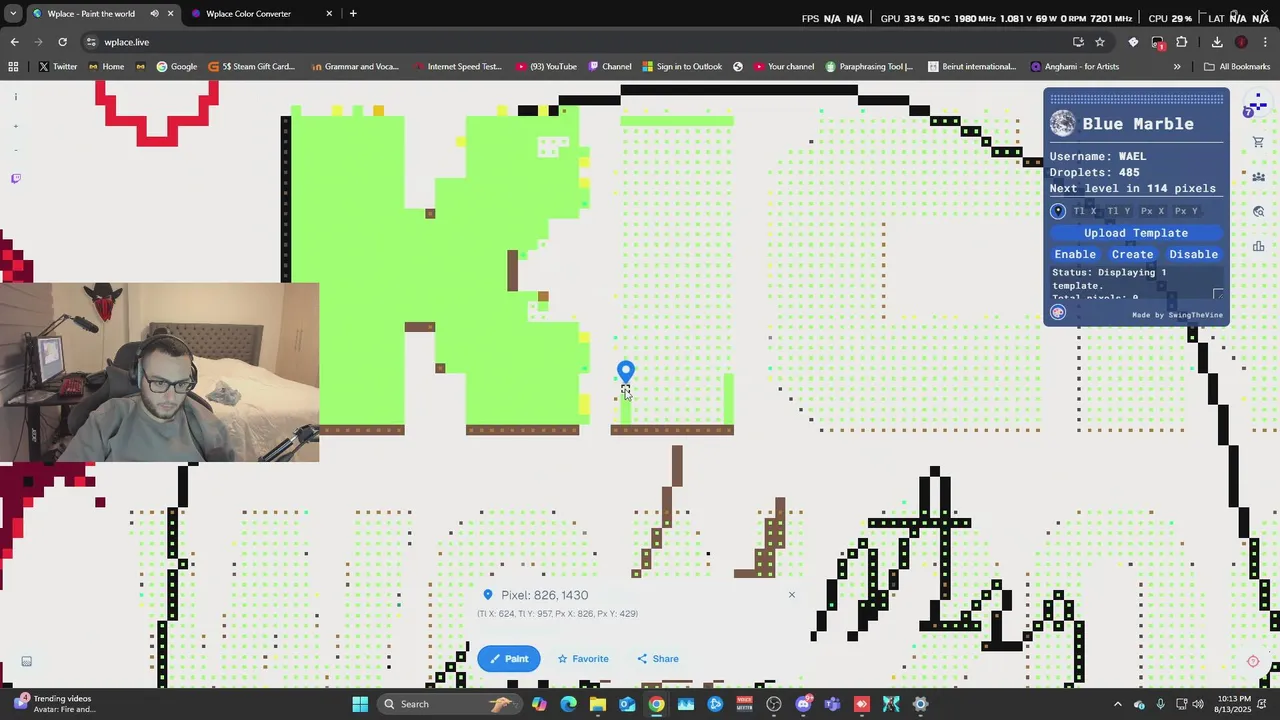
Task: Add the pixel to Favorite
Action: 583,658
